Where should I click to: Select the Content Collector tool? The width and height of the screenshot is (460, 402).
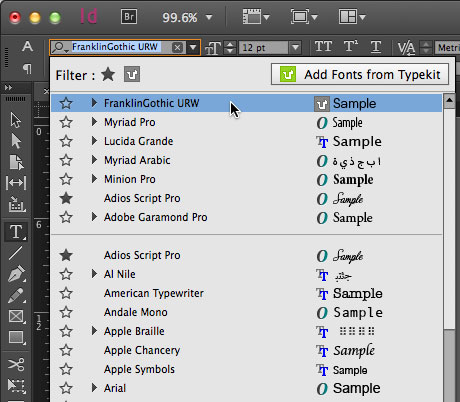16,204
